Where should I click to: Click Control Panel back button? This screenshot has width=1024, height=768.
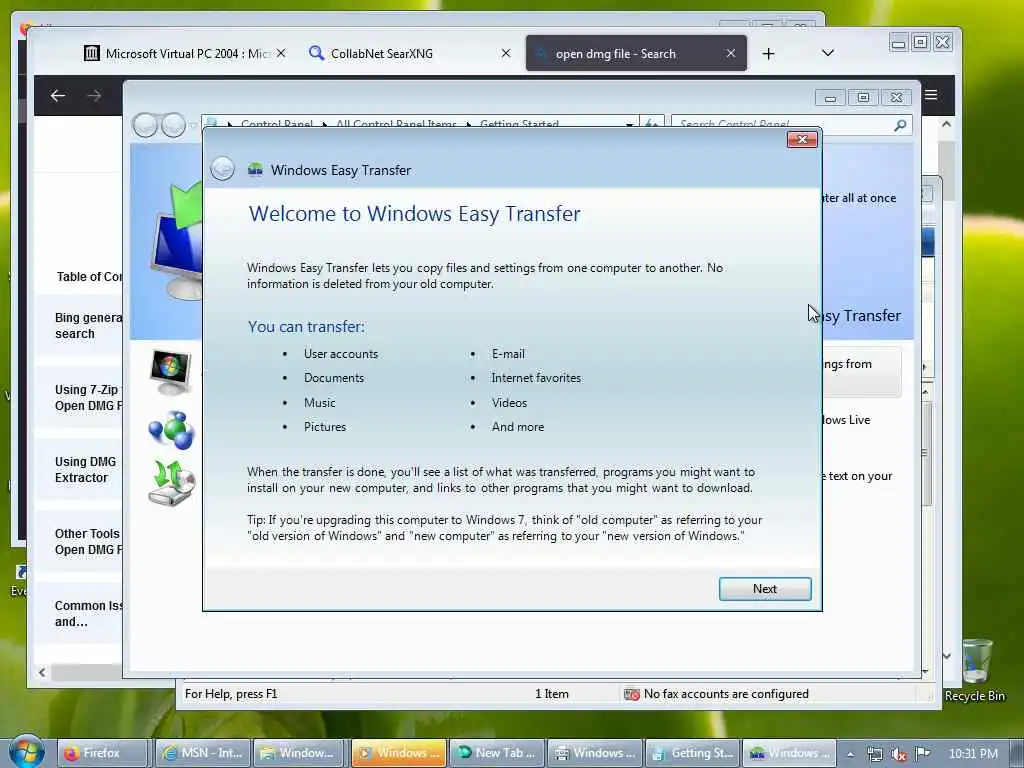tap(145, 125)
